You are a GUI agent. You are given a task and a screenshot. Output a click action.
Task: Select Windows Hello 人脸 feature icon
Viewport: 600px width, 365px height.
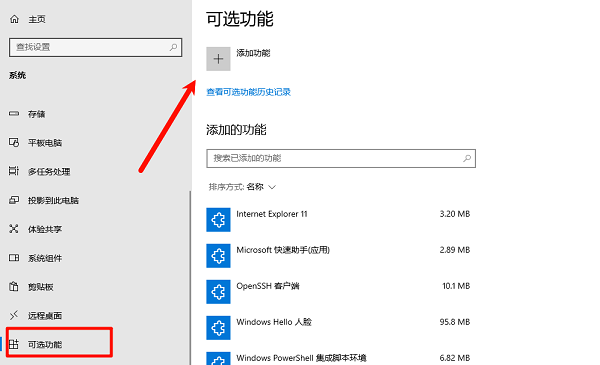click(218, 328)
